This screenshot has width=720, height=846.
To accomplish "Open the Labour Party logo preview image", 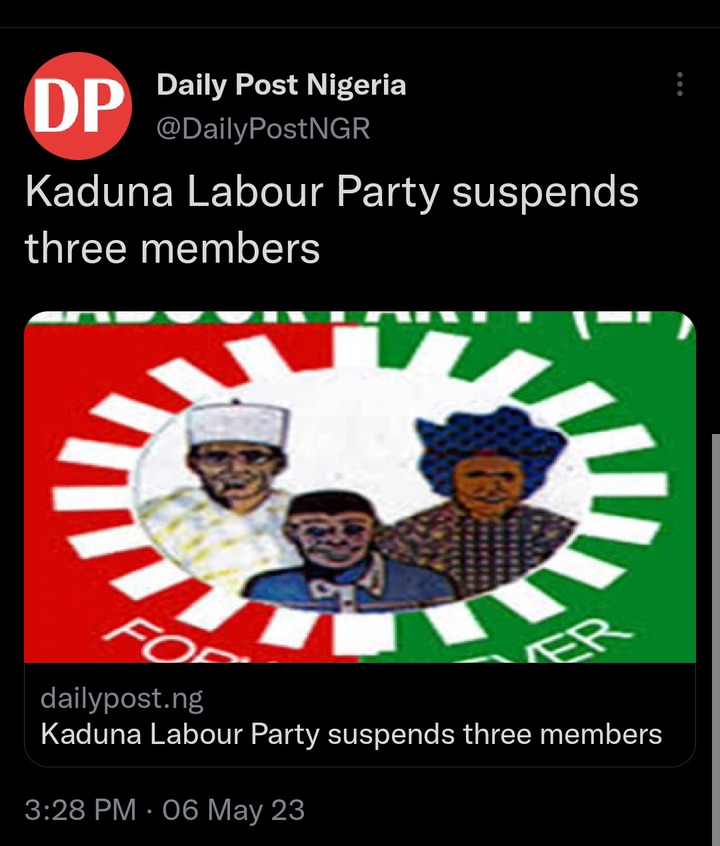I will point(360,487).
